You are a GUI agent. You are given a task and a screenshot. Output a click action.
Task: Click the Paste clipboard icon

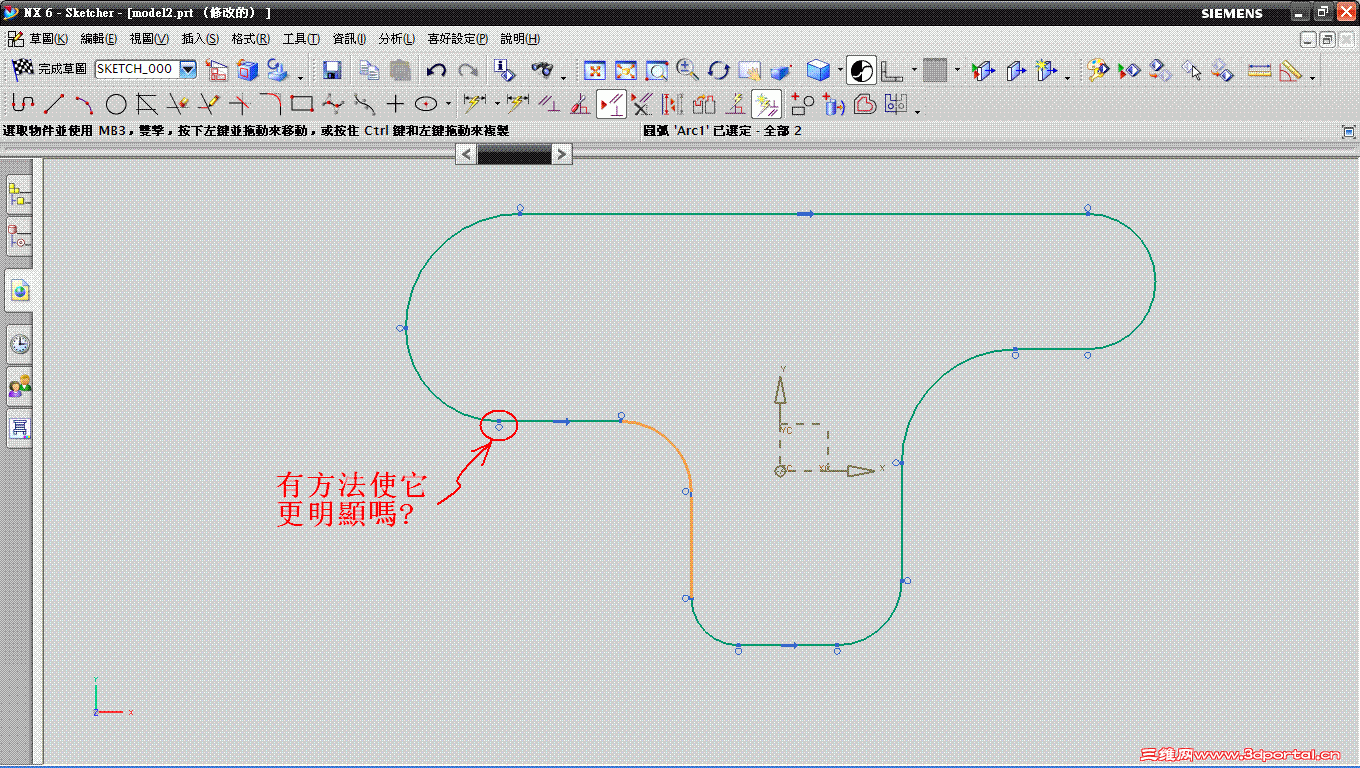(400, 70)
